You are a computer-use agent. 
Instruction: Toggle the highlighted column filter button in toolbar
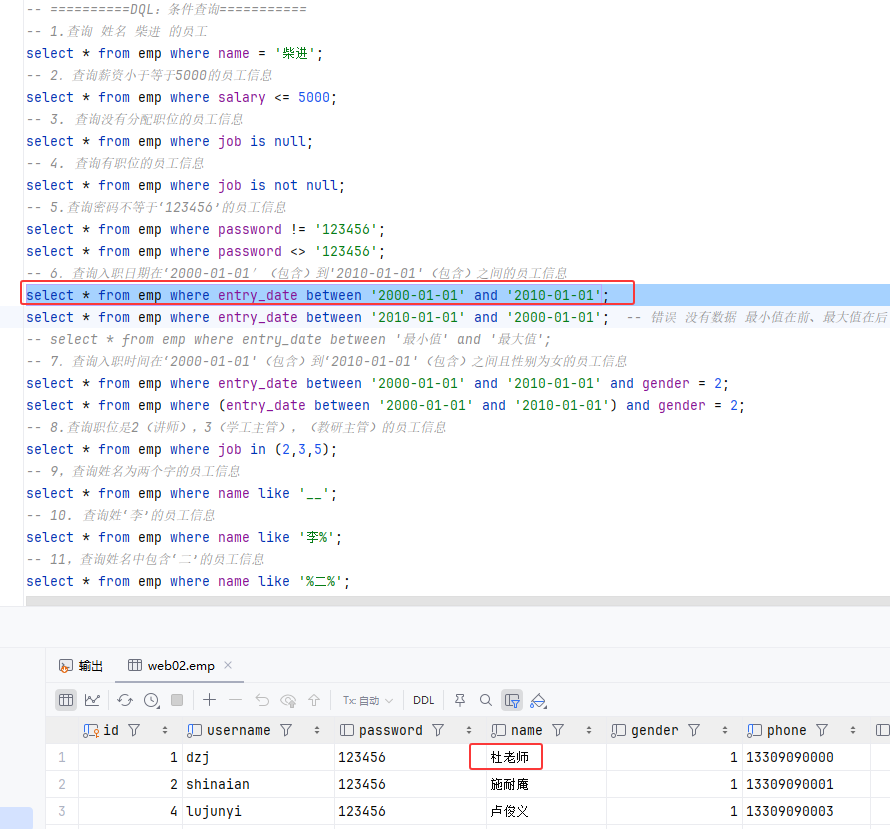coord(512,700)
